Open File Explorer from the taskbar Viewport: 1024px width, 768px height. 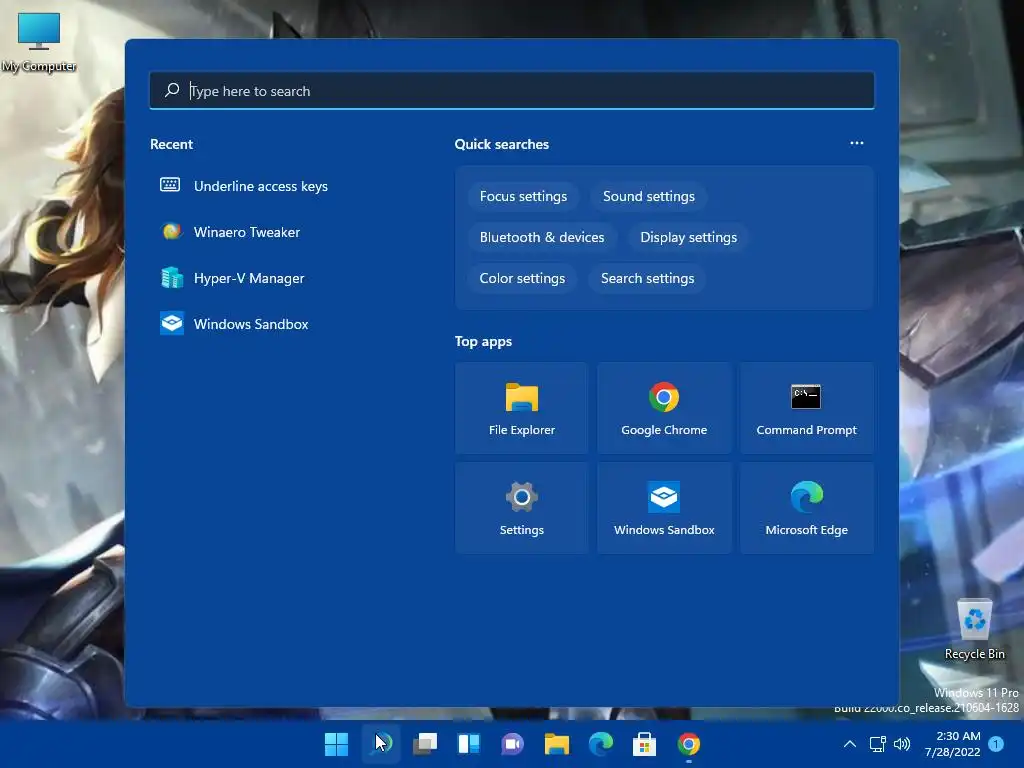tap(556, 744)
